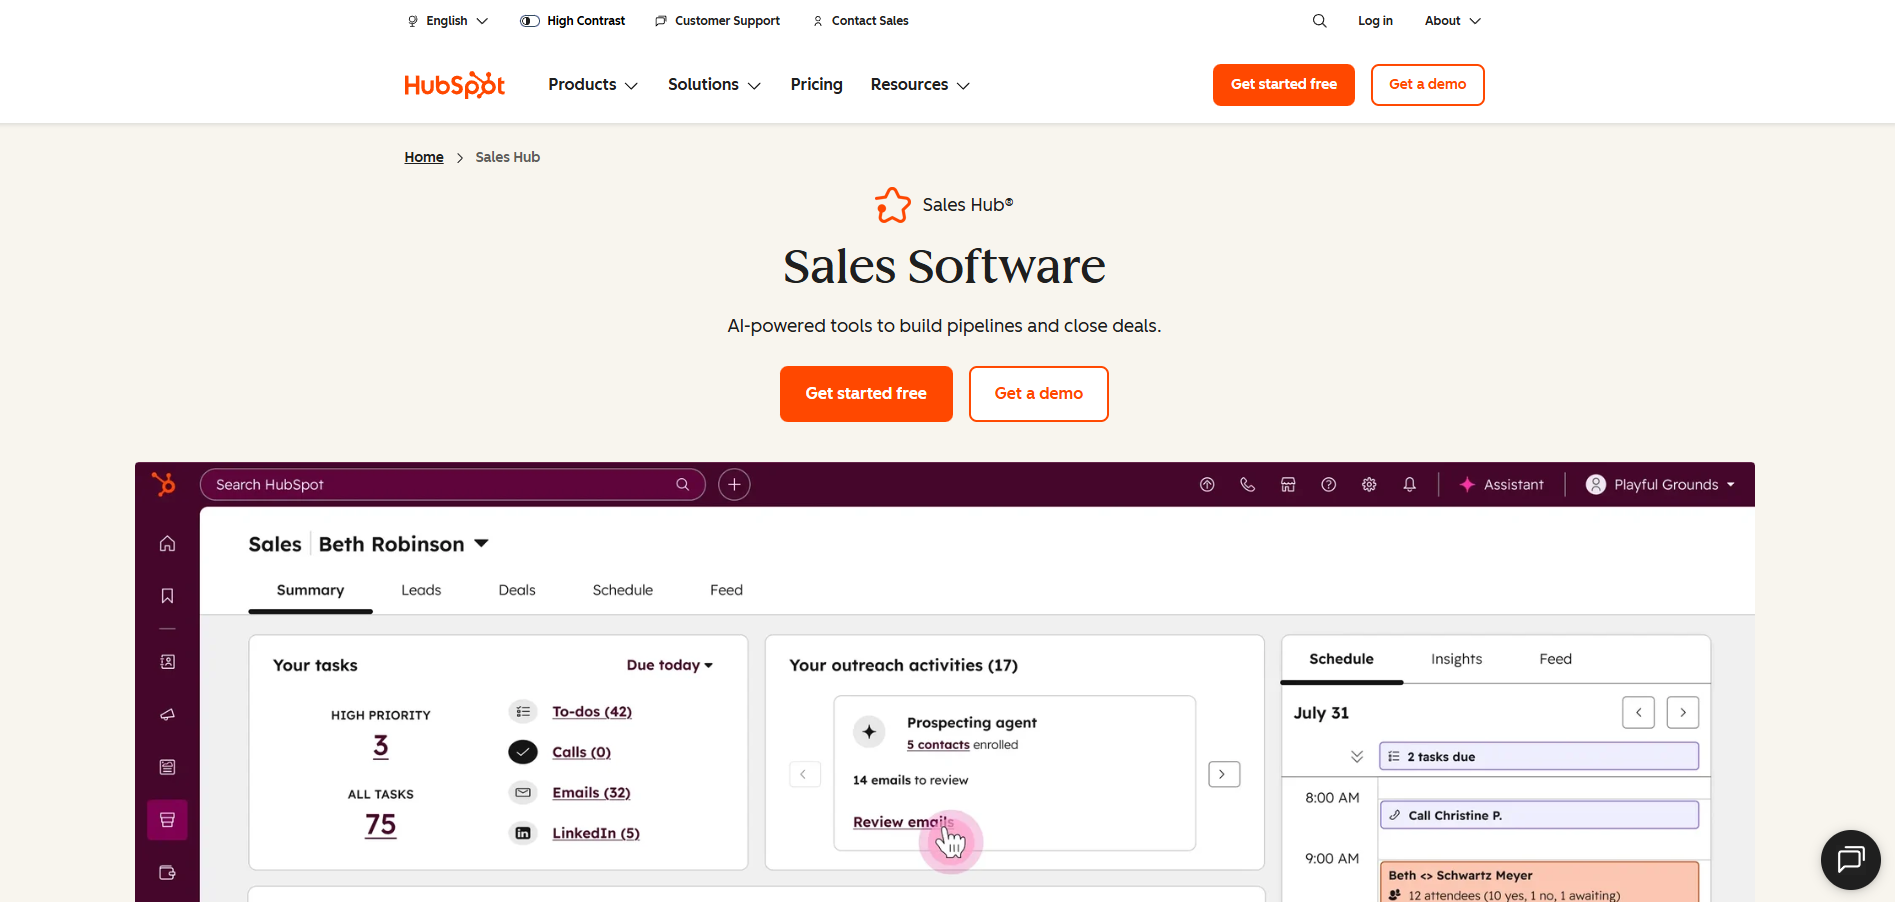This screenshot has width=1895, height=902.
Task: Click the Review emails link
Action: [x=903, y=822]
